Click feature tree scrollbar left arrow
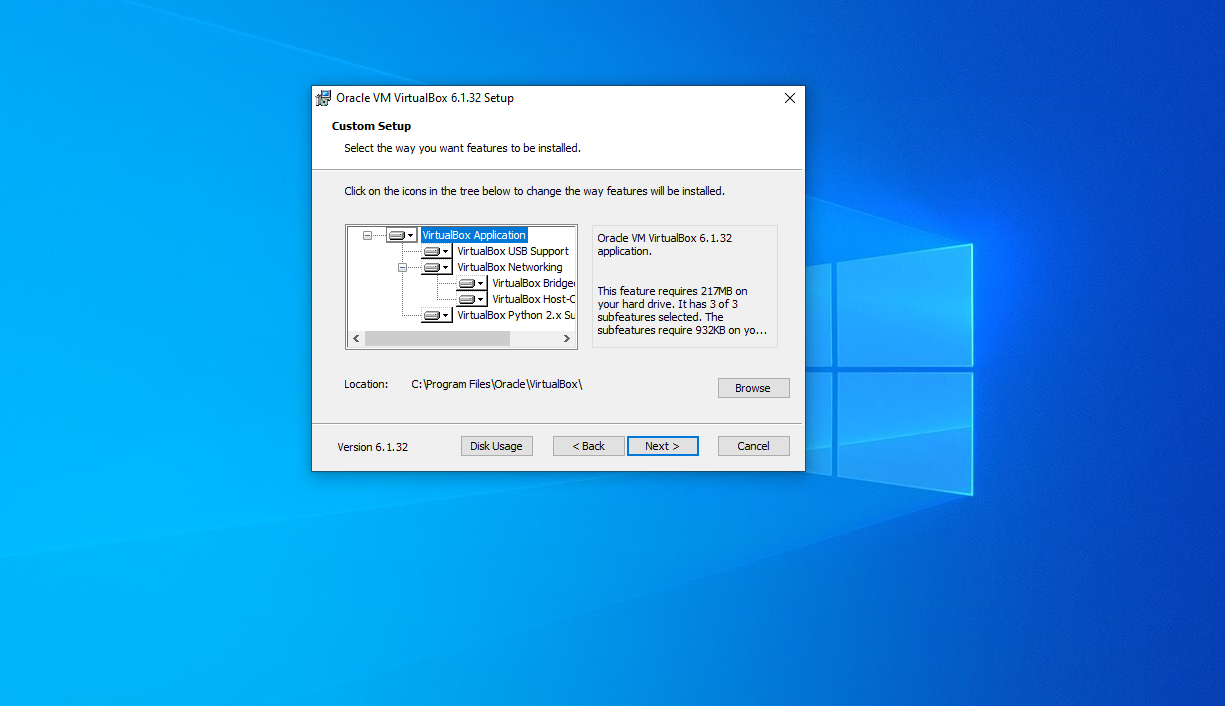The width and height of the screenshot is (1225, 706). (356, 339)
